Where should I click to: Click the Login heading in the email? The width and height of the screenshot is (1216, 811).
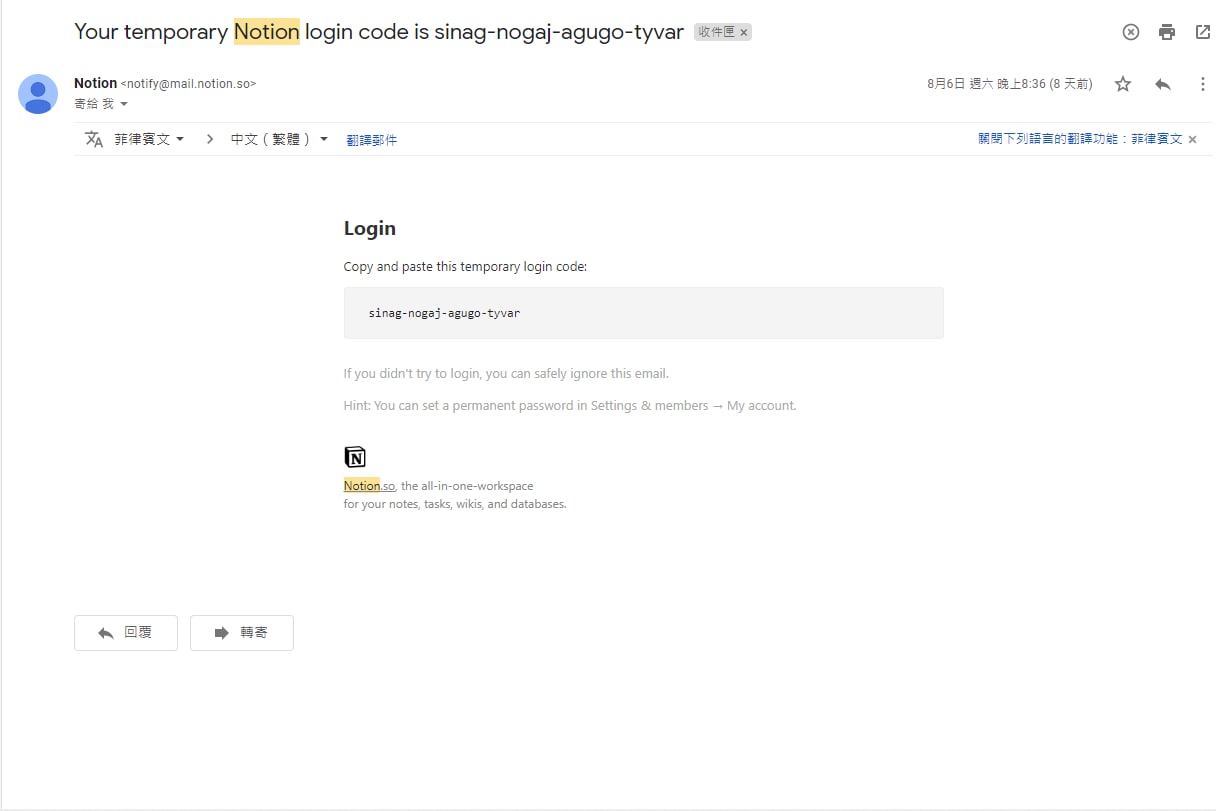coord(370,228)
